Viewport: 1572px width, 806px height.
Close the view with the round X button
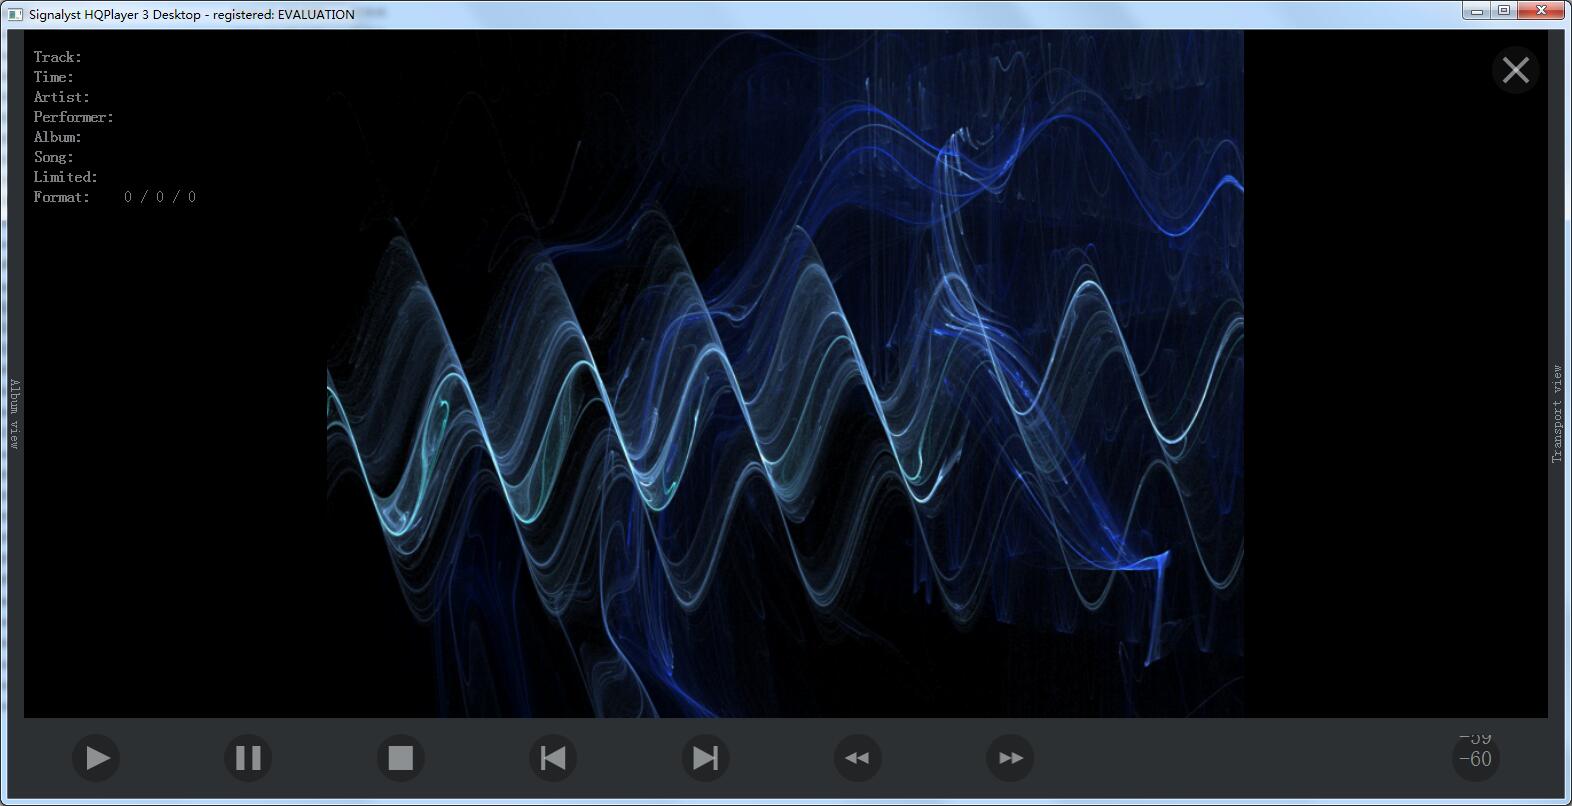pos(1515,70)
